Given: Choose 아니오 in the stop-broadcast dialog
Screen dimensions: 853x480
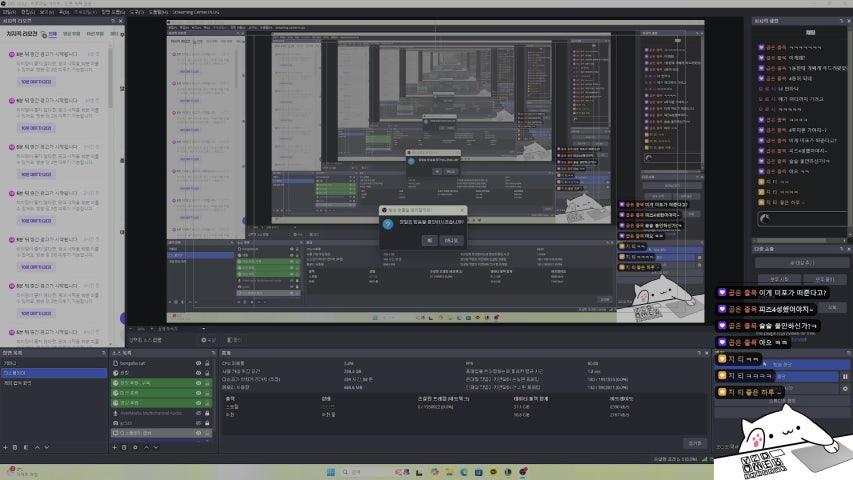Looking at the screenshot, I should [451, 240].
